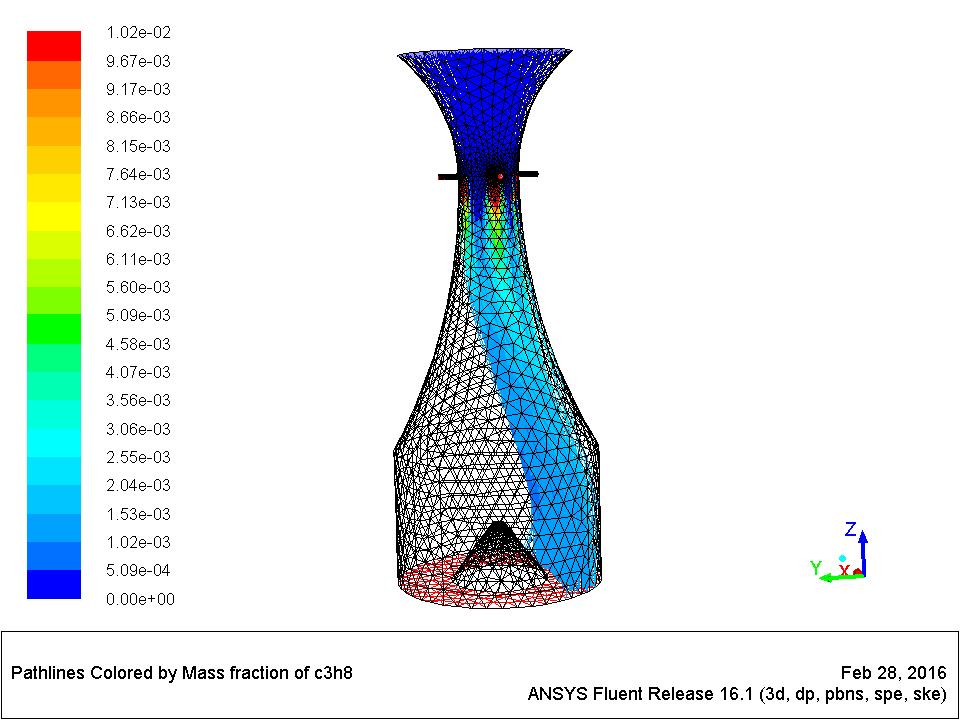The width and height of the screenshot is (960, 720).
Task: Click the legend value 5.09e-03
Action: coord(138,316)
